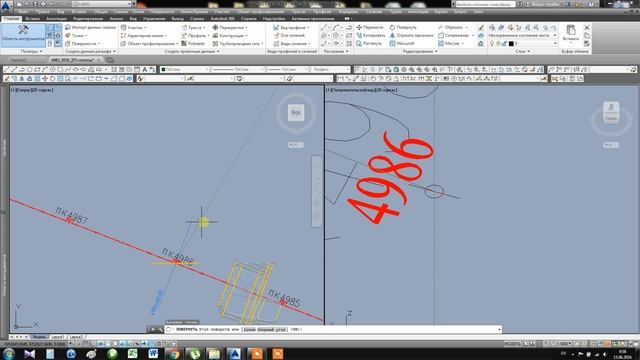The image size is (640, 360).
Task: Expand the Слои panel title
Action: [x=522, y=51]
